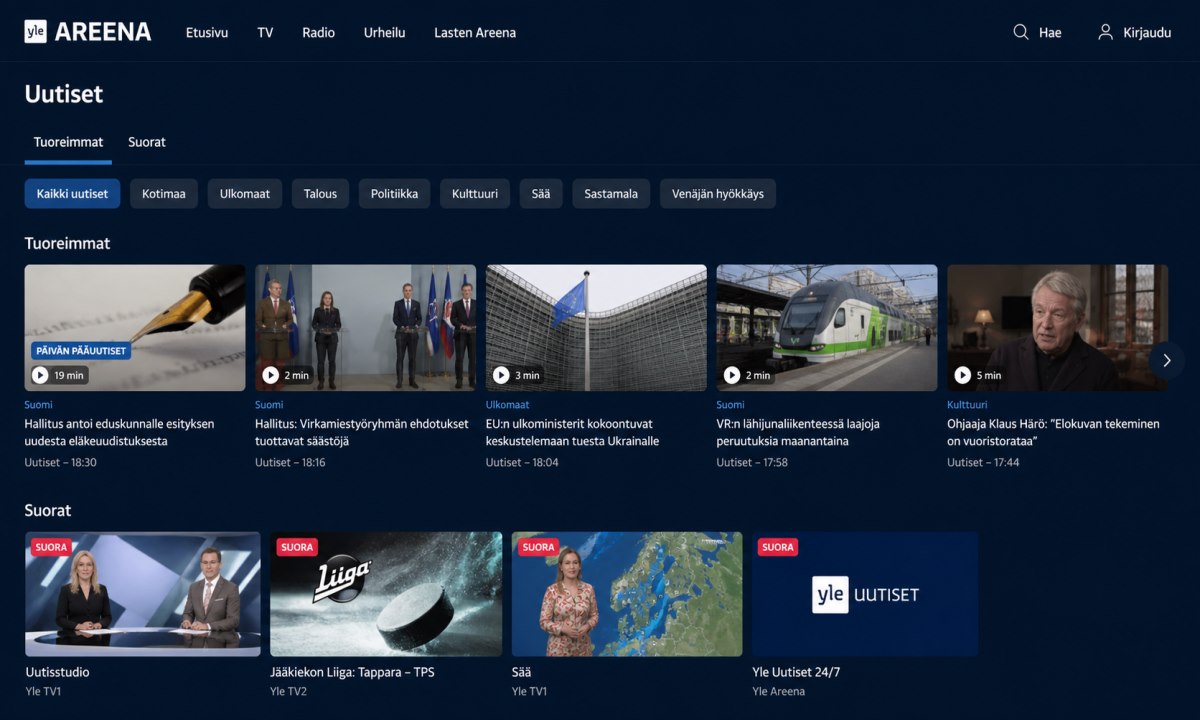Filter news by Kulttuuri
1200x720 pixels.
pos(475,194)
